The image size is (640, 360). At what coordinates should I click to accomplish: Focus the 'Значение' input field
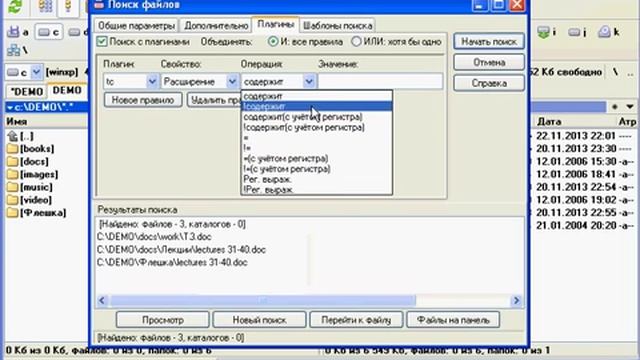tap(380, 82)
